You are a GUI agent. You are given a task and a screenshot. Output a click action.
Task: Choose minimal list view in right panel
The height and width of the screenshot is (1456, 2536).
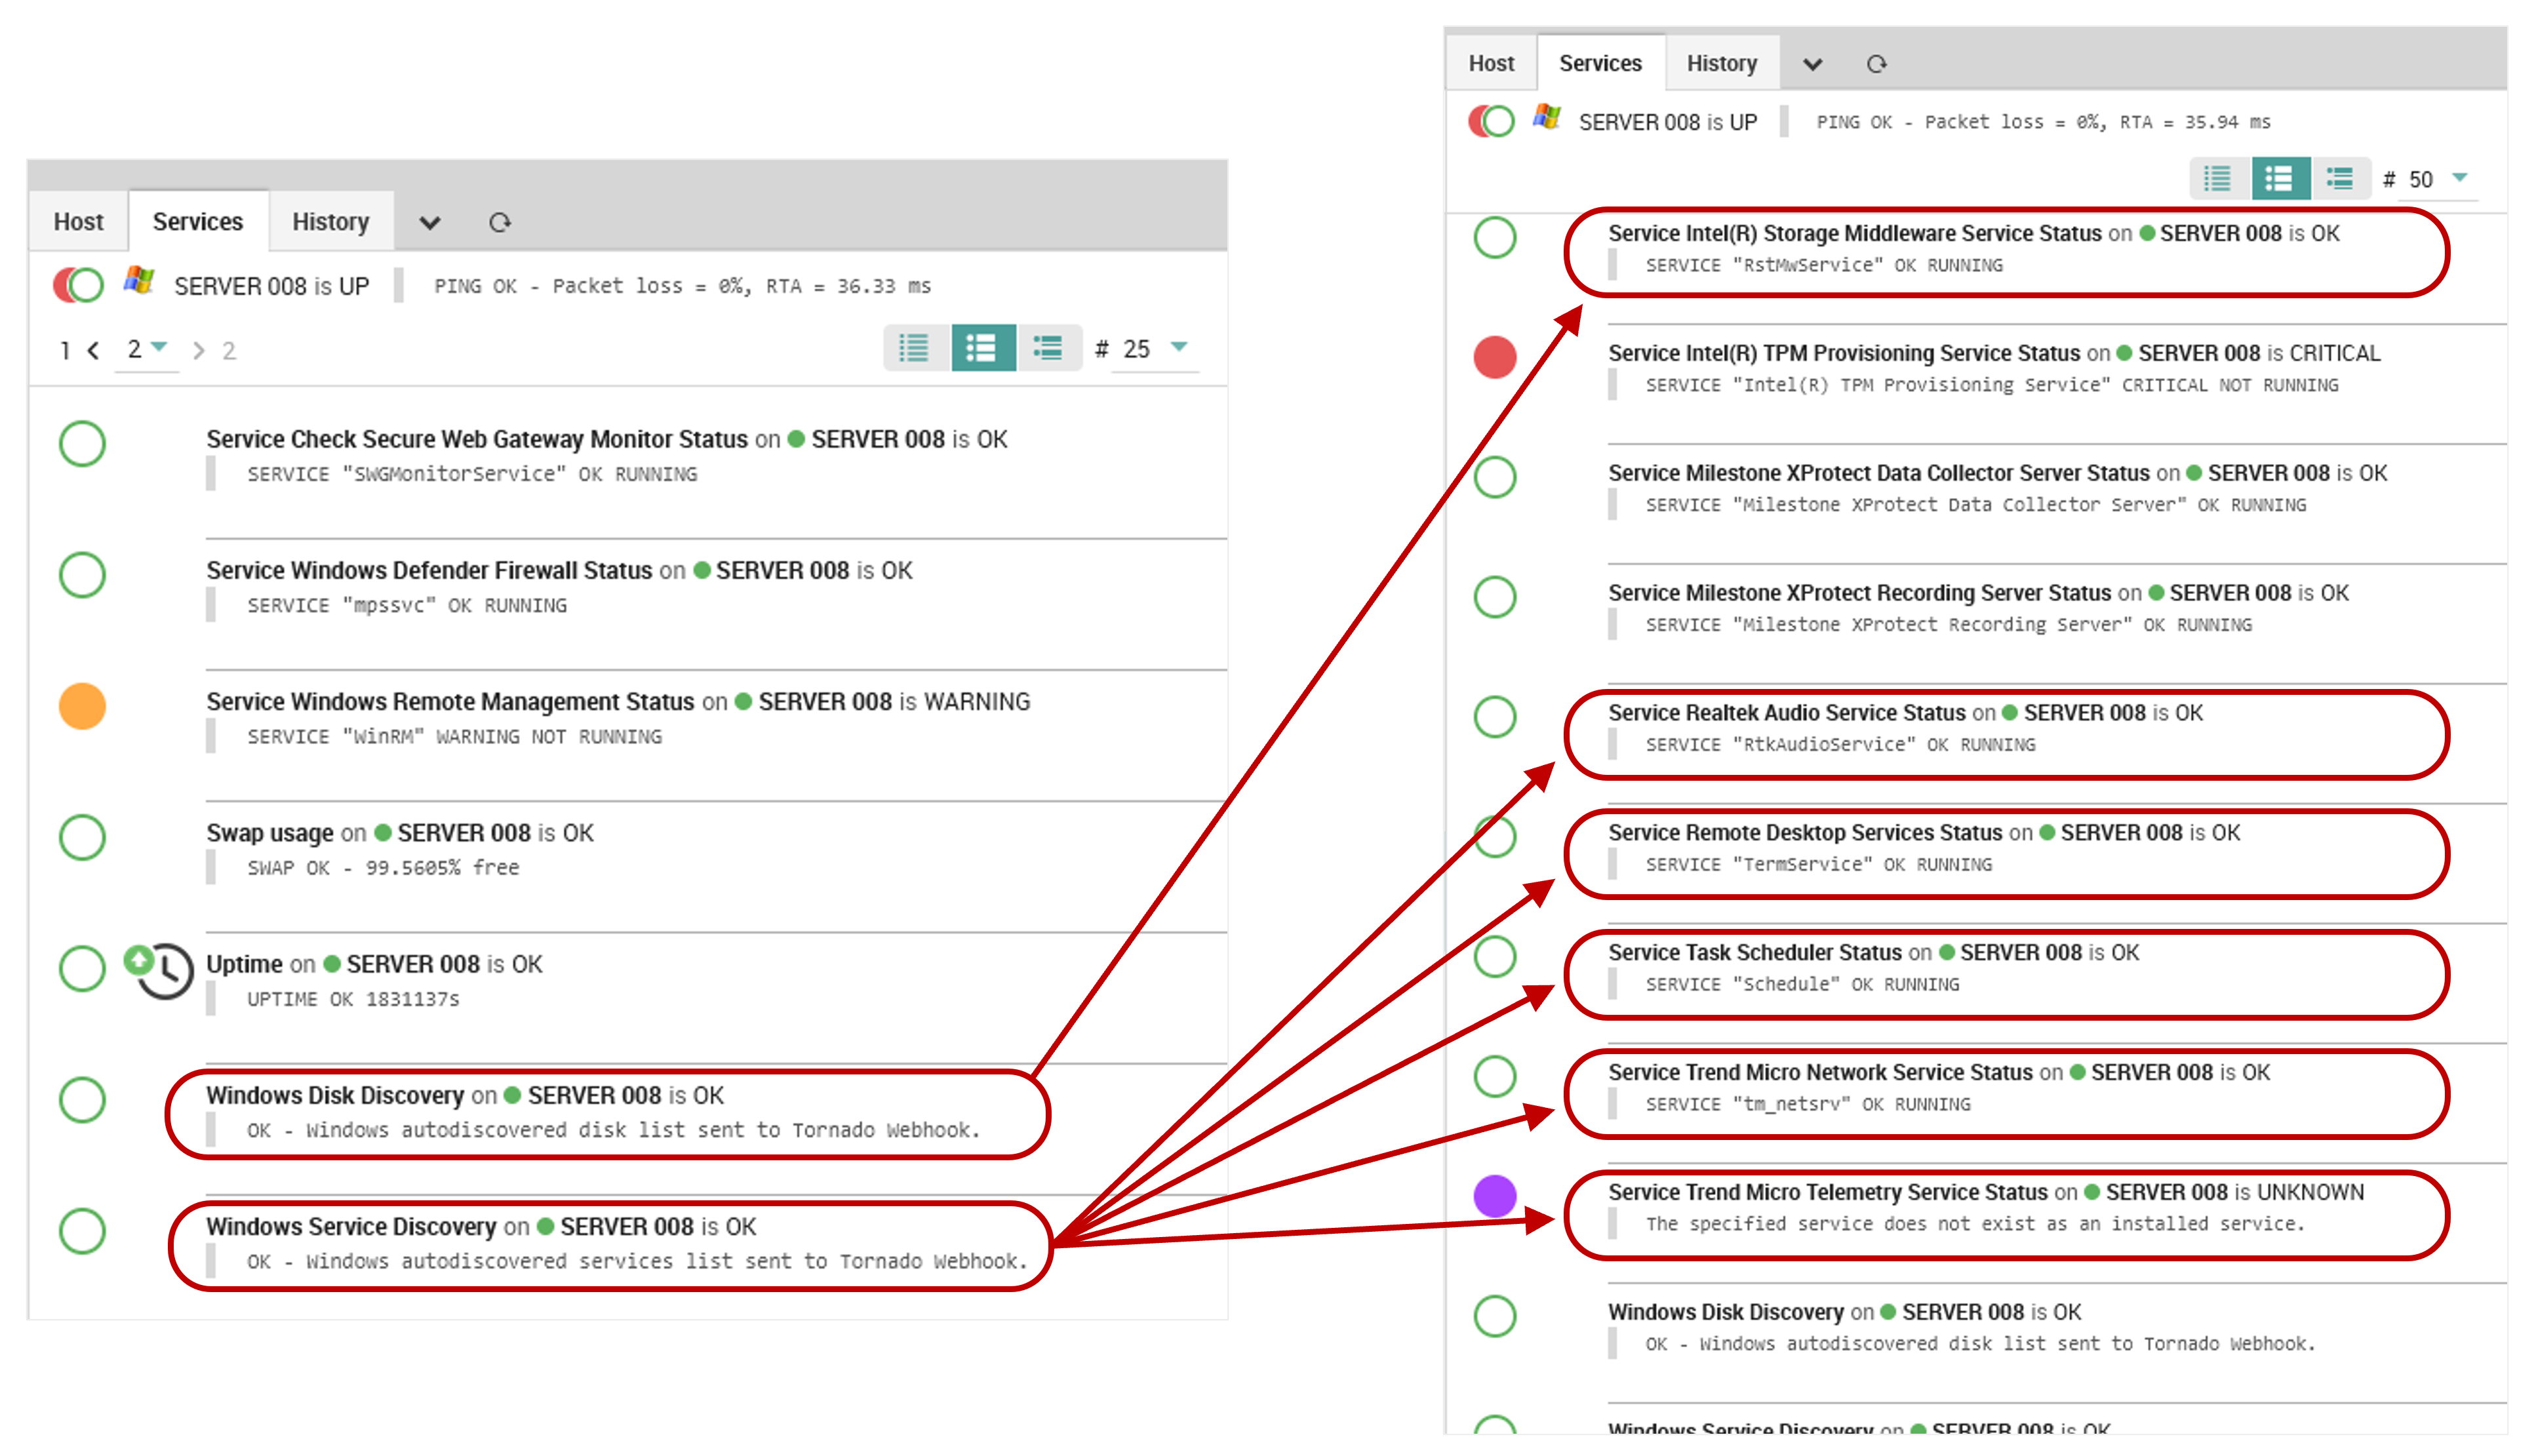click(2219, 179)
